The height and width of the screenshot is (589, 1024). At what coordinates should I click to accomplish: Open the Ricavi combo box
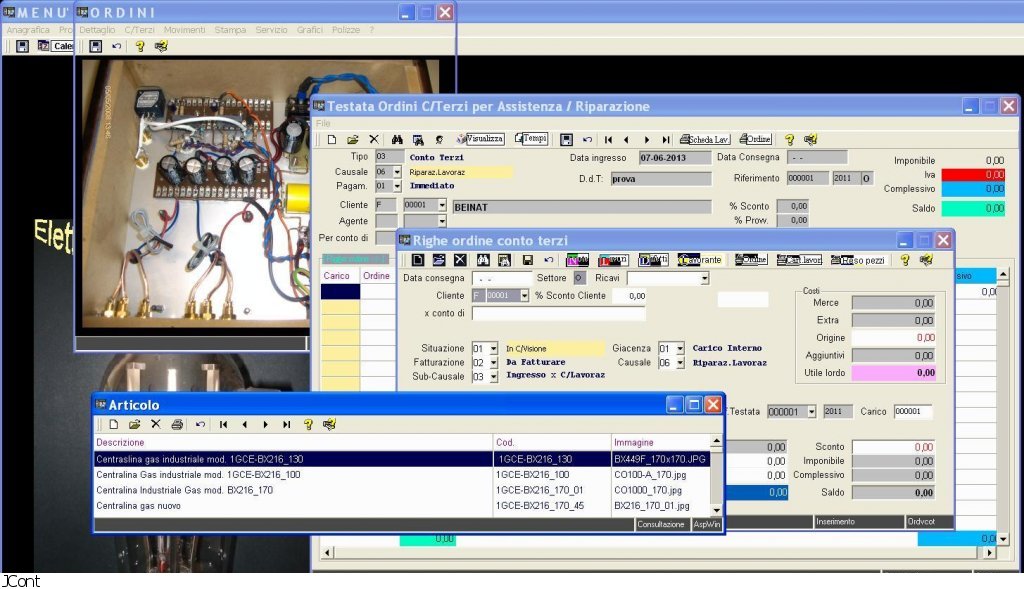pos(704,278)
